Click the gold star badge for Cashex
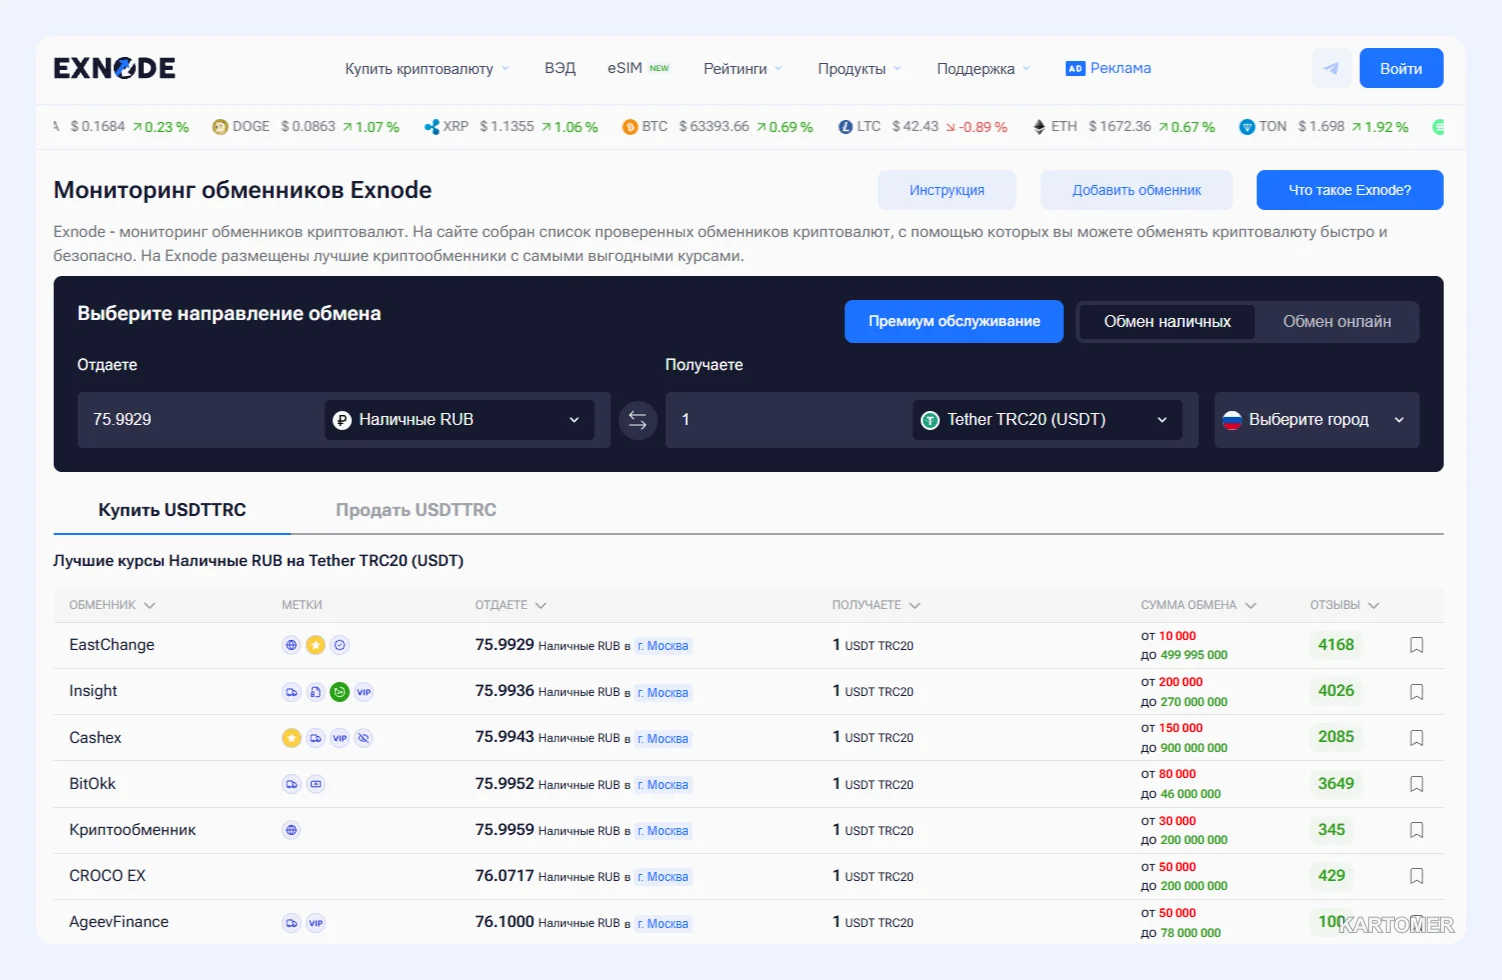The height and width of the screenshot is (980, 1502). [291, 738]
